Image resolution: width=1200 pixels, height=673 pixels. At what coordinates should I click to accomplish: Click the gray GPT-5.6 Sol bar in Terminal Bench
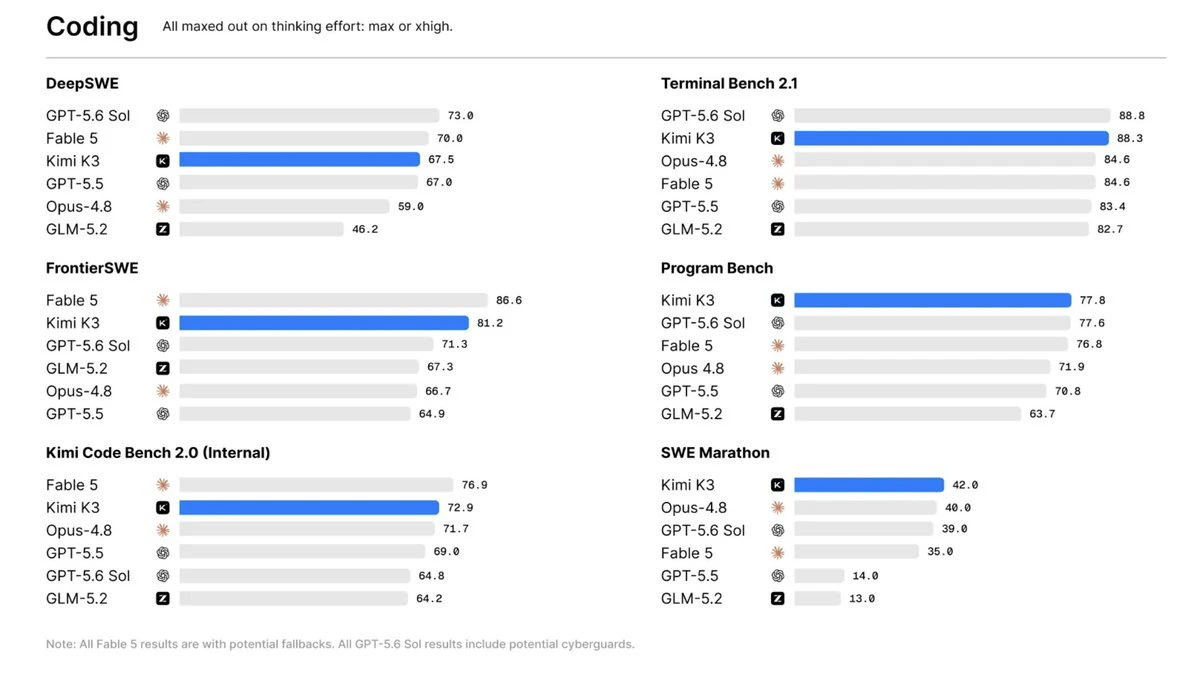coord(952,116)
